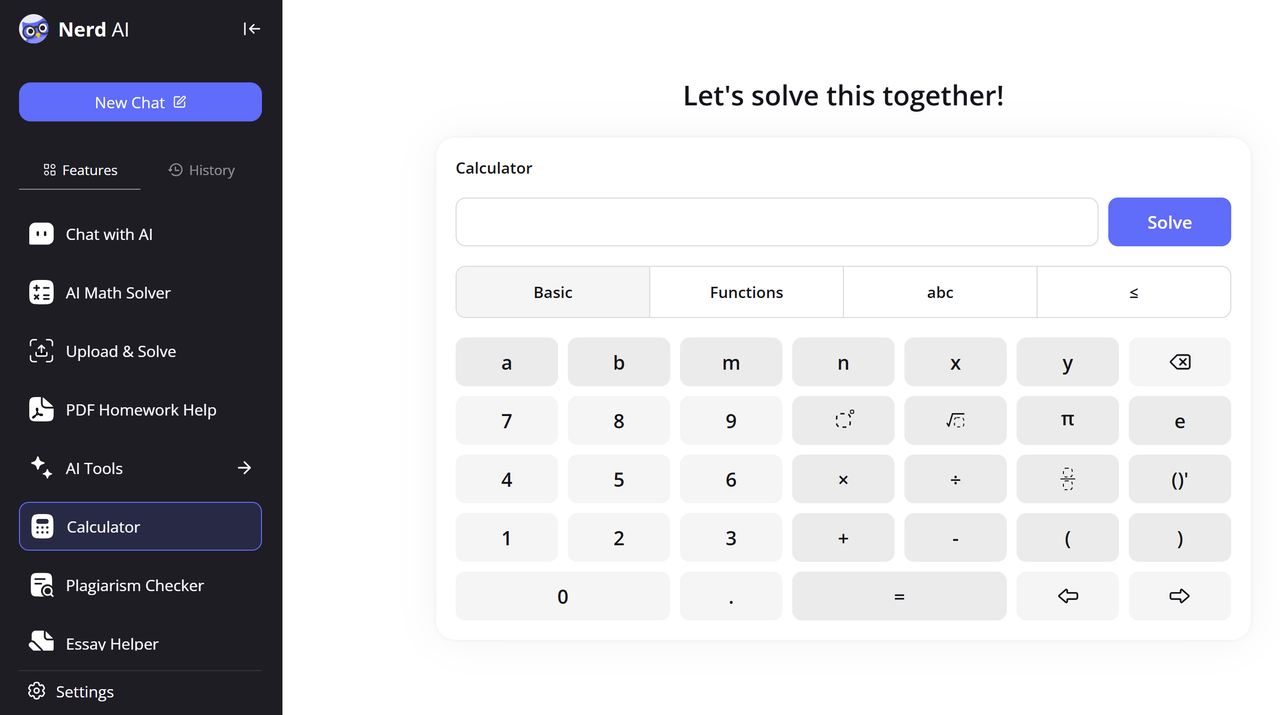Insert the fraction template

coord(1067,479)
